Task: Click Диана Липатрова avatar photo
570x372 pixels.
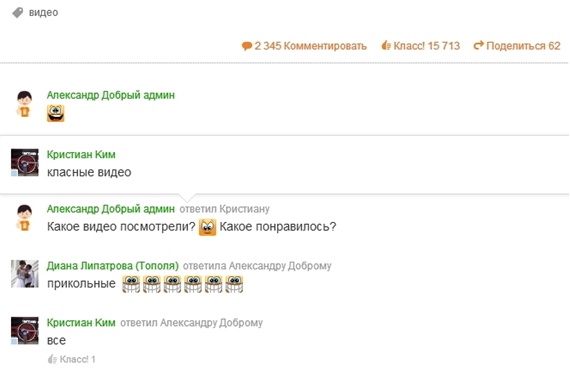Action: click(x=25, y=274)
